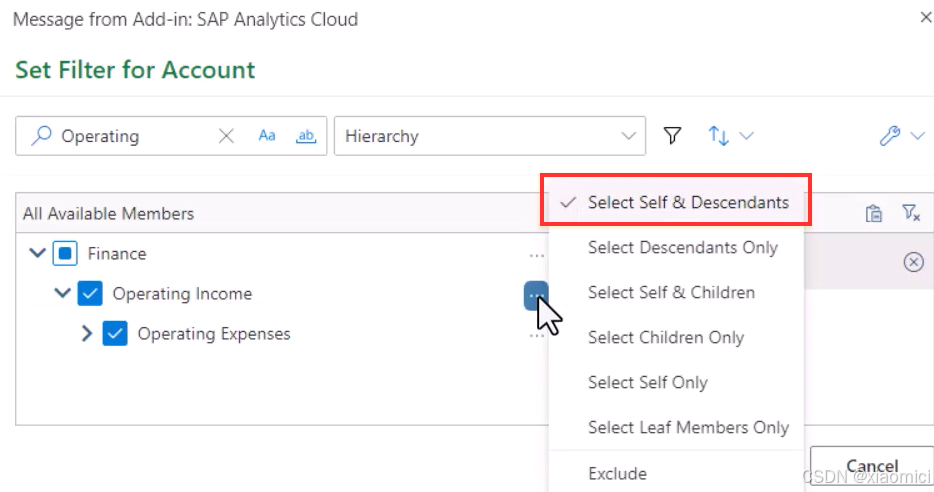The width and height of the screenshot is (934, 492).
Task: Click the clear all filters icon
Action: [x=911, y=213]
